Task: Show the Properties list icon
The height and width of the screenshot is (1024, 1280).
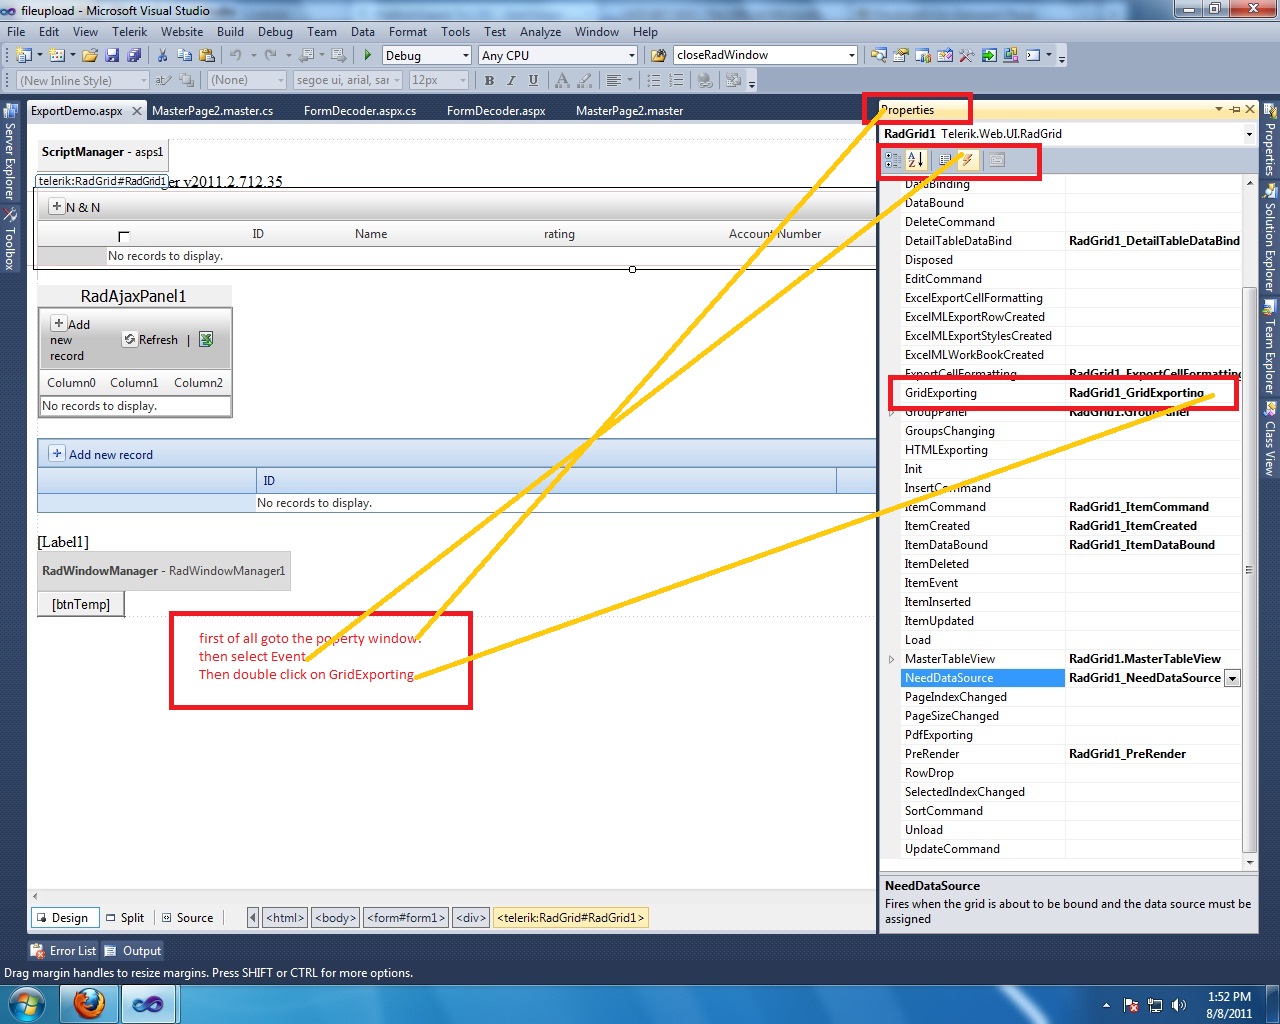Action: [945, 160]
